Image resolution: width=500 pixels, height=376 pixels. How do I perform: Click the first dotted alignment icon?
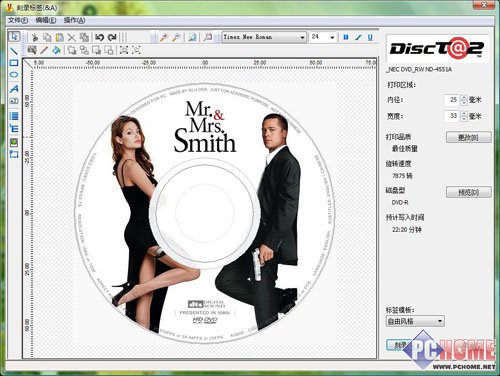click(x=124, y=50)
